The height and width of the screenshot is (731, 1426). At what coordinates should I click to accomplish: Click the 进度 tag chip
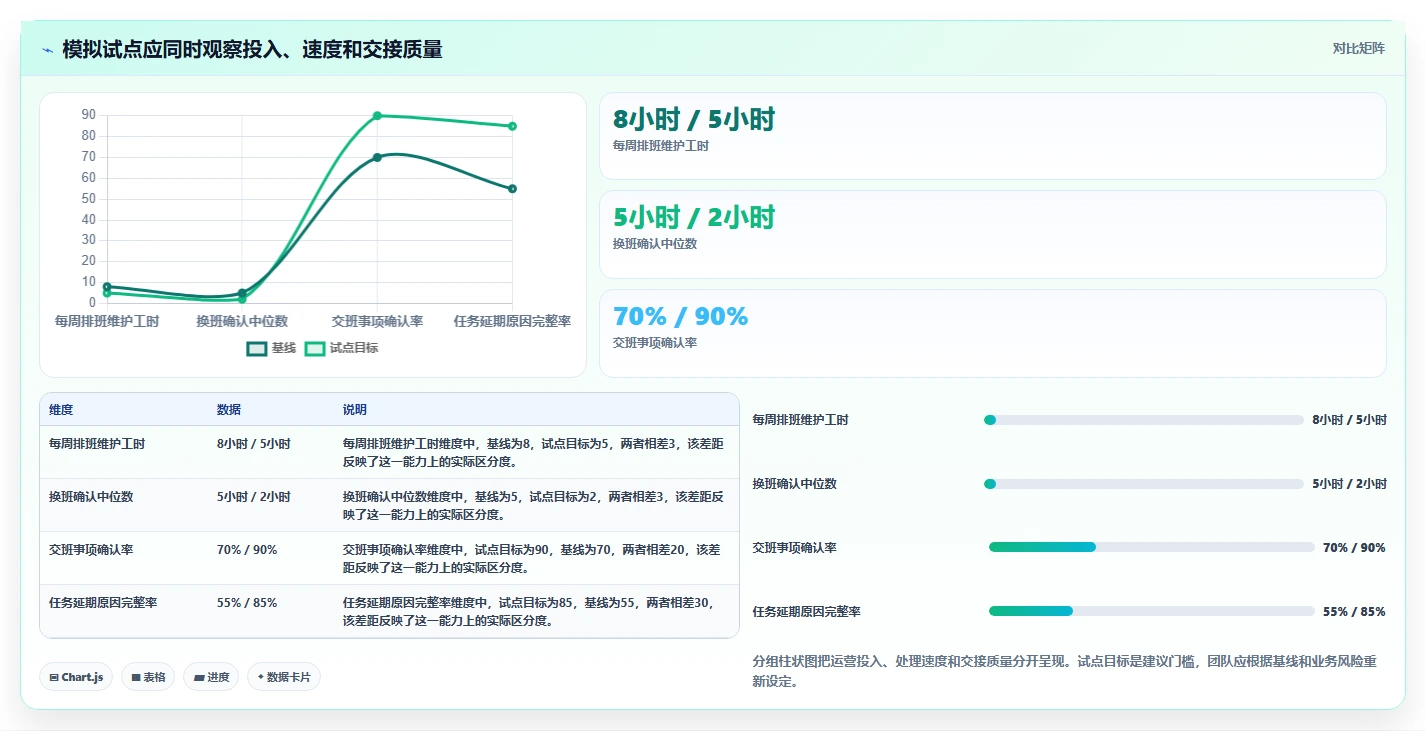pyautogui.click(x=211, y=677)
